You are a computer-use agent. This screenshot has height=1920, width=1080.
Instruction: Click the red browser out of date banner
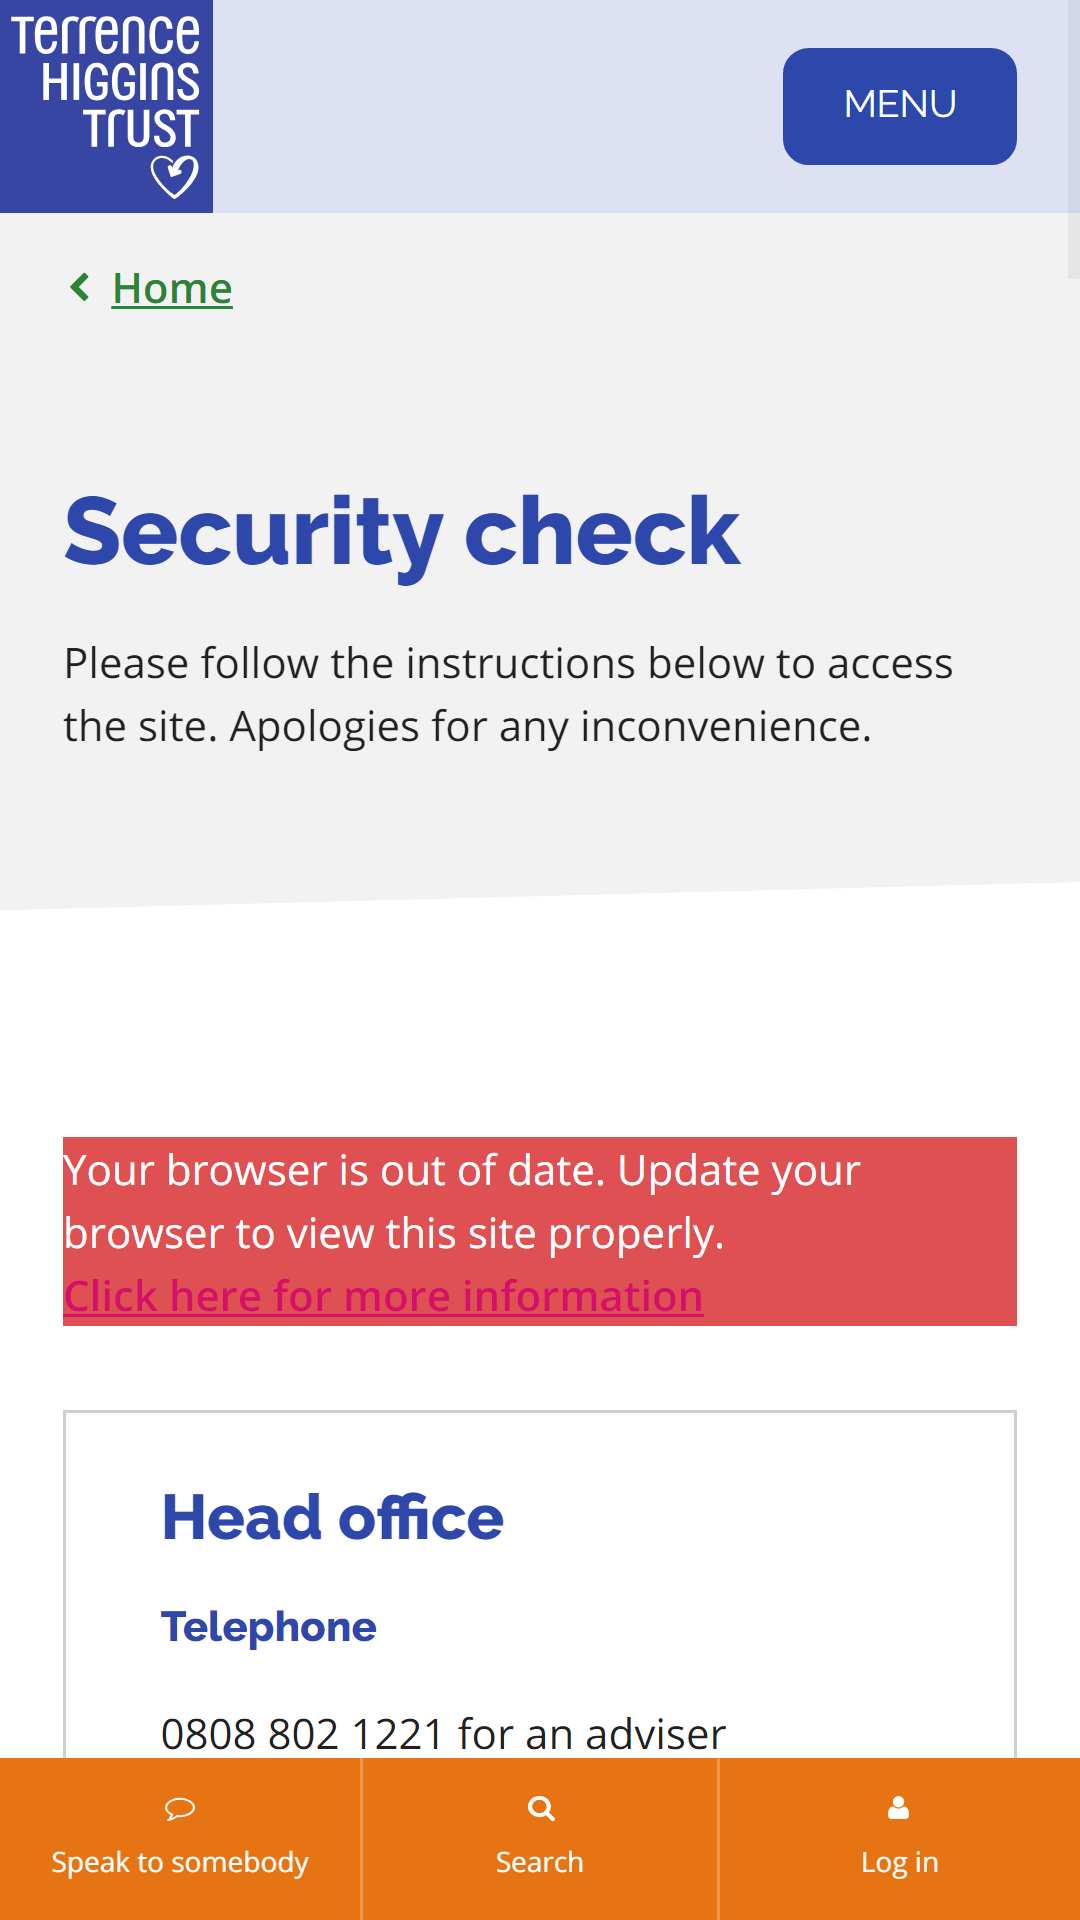[x=540, y=1231]
